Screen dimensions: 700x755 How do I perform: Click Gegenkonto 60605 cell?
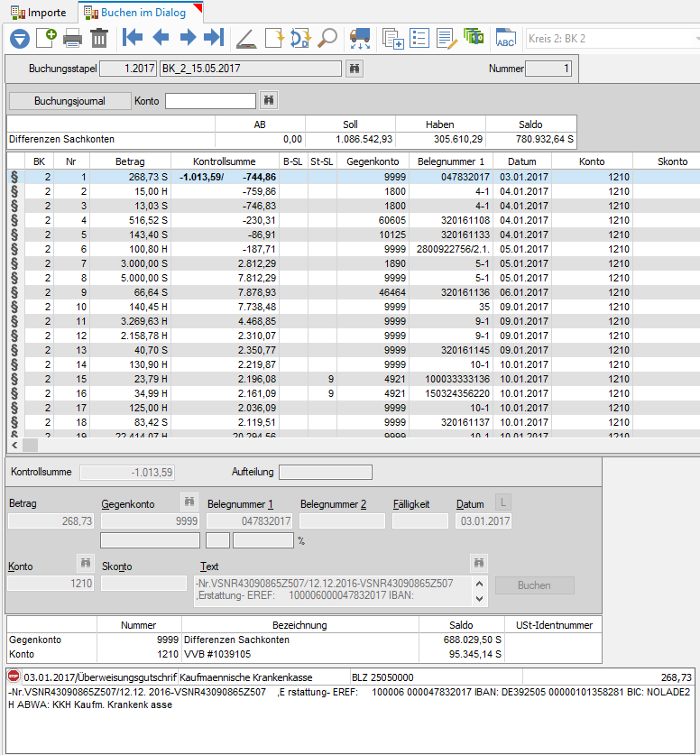(x=373, y=220)
